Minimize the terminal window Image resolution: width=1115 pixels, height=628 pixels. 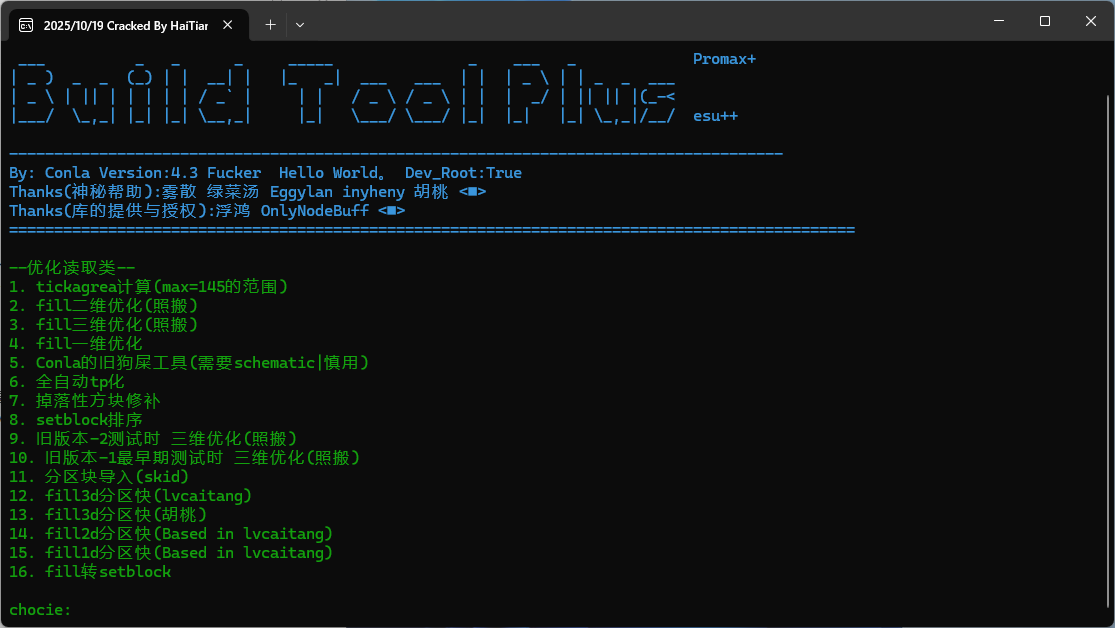tap(996, 21)
